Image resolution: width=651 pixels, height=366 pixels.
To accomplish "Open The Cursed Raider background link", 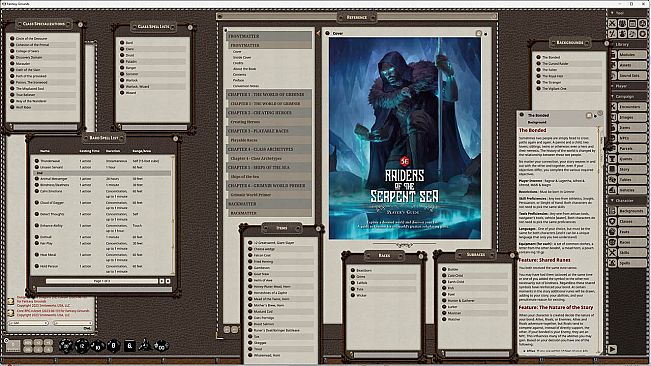I will (555, 63).
